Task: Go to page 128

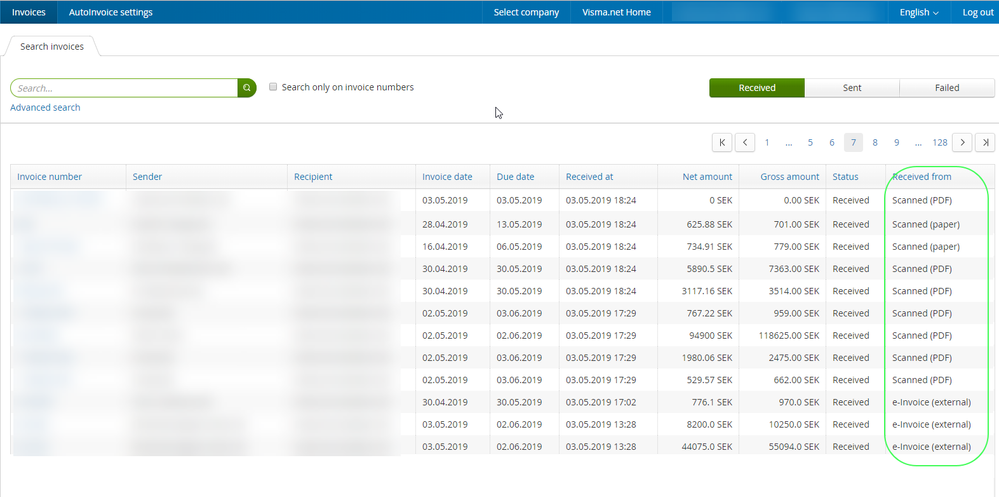Action: click(940, 143)
